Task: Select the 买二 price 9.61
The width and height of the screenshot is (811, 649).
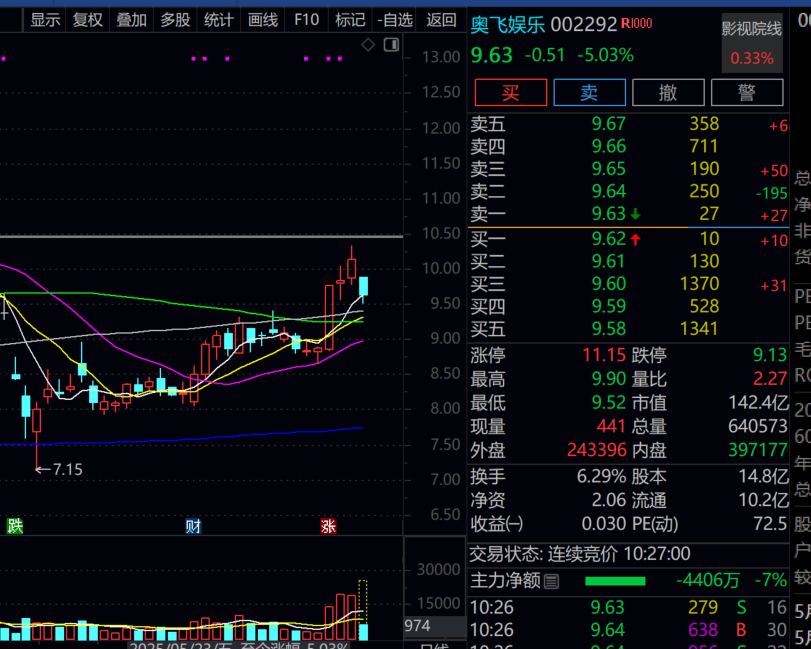Action: click(609, 261)
